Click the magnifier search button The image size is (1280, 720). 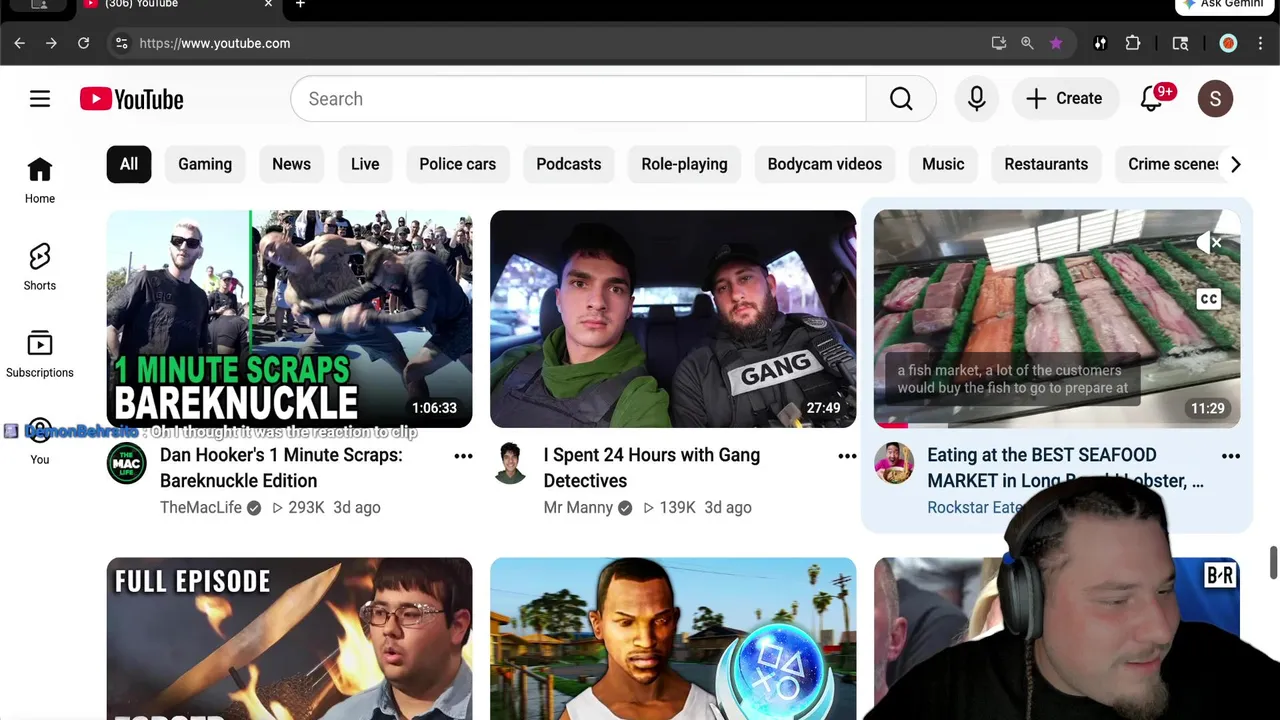pyautogui.click(x=901, y=99)
